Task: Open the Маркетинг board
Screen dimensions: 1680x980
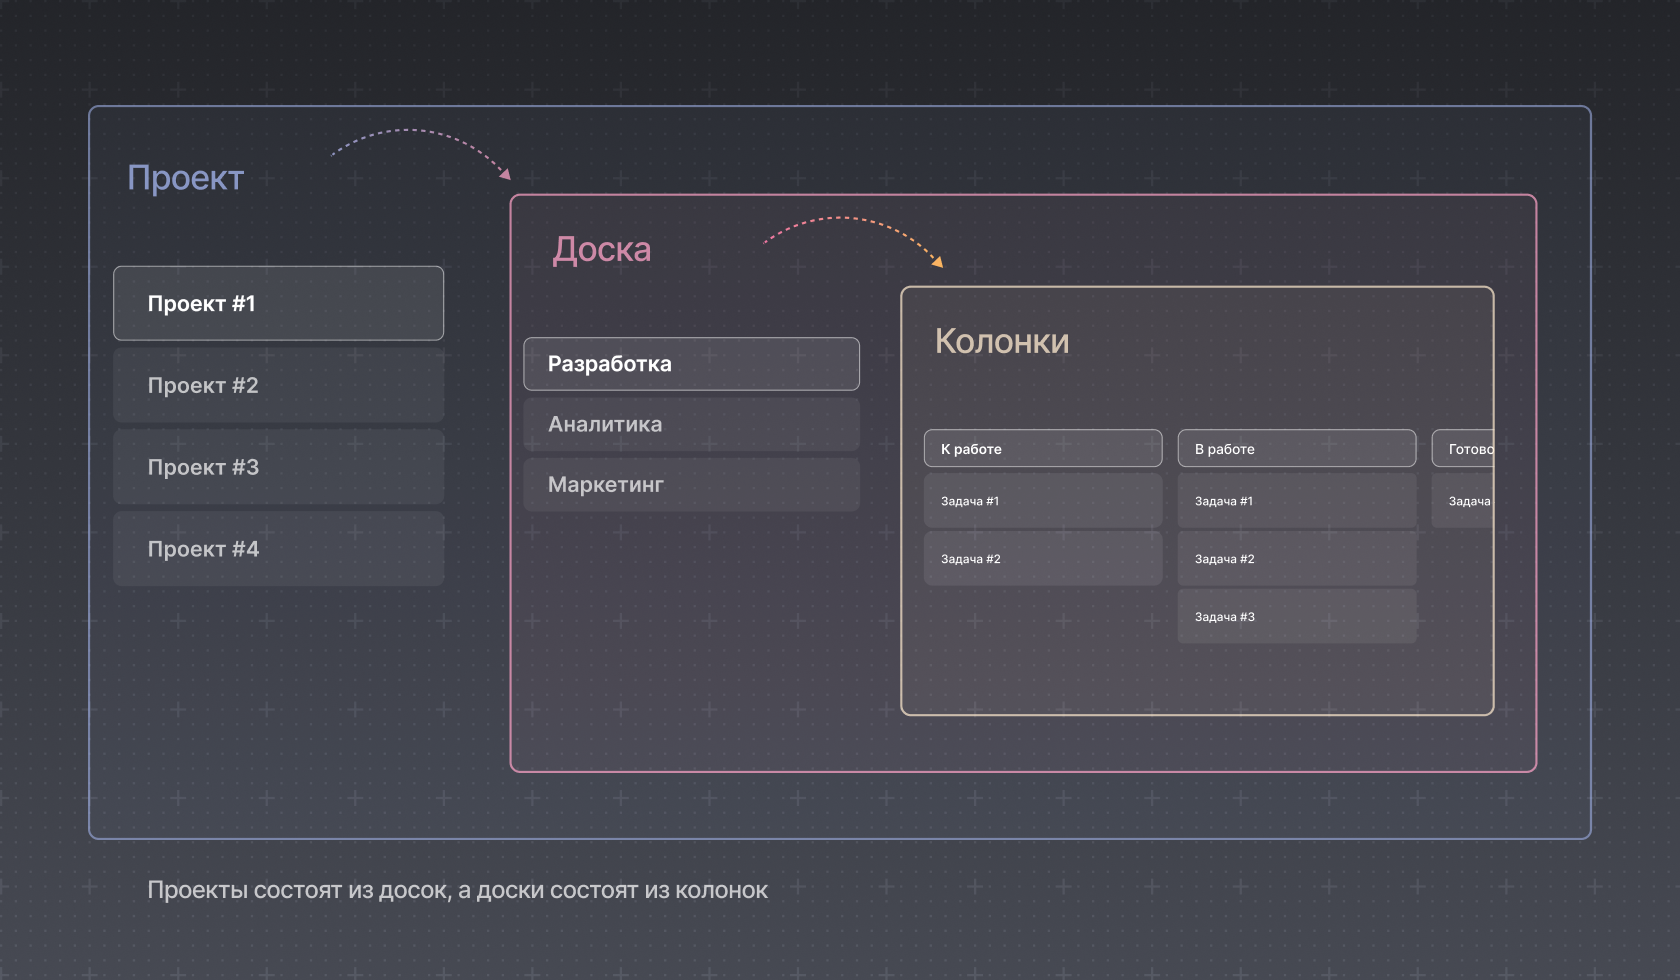Action: tap(691, 485)
